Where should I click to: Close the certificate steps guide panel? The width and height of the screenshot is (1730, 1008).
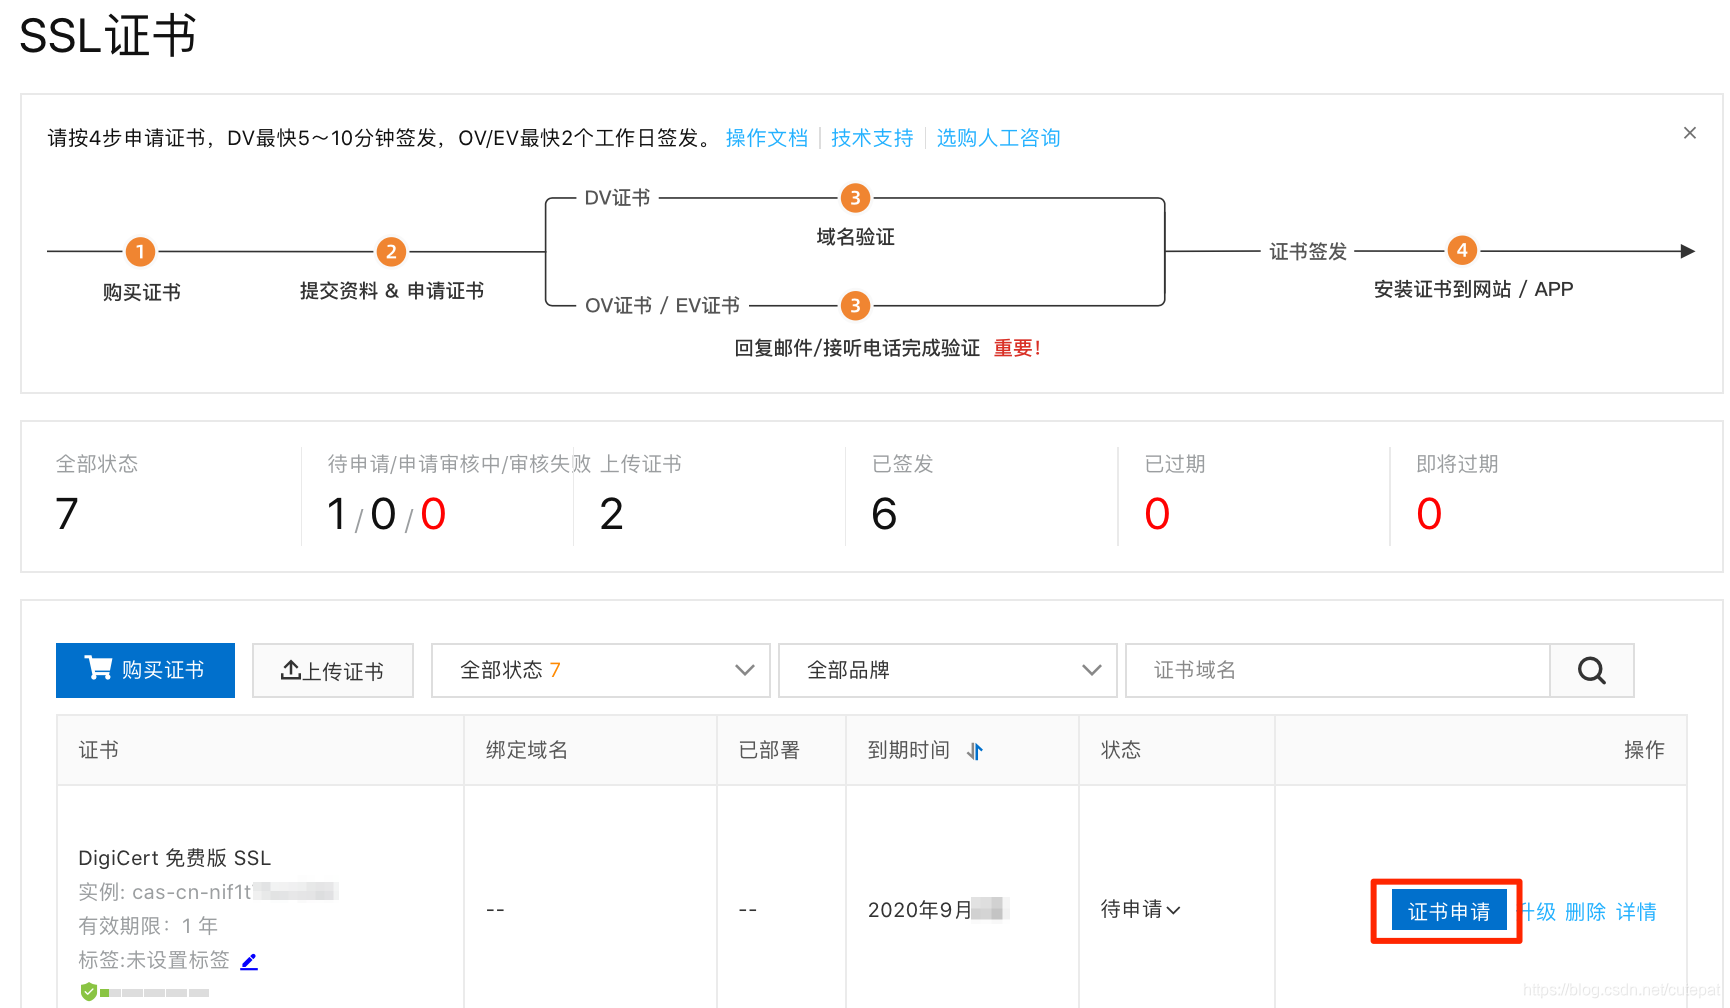pyautogui.click(x=1689, y=133)
